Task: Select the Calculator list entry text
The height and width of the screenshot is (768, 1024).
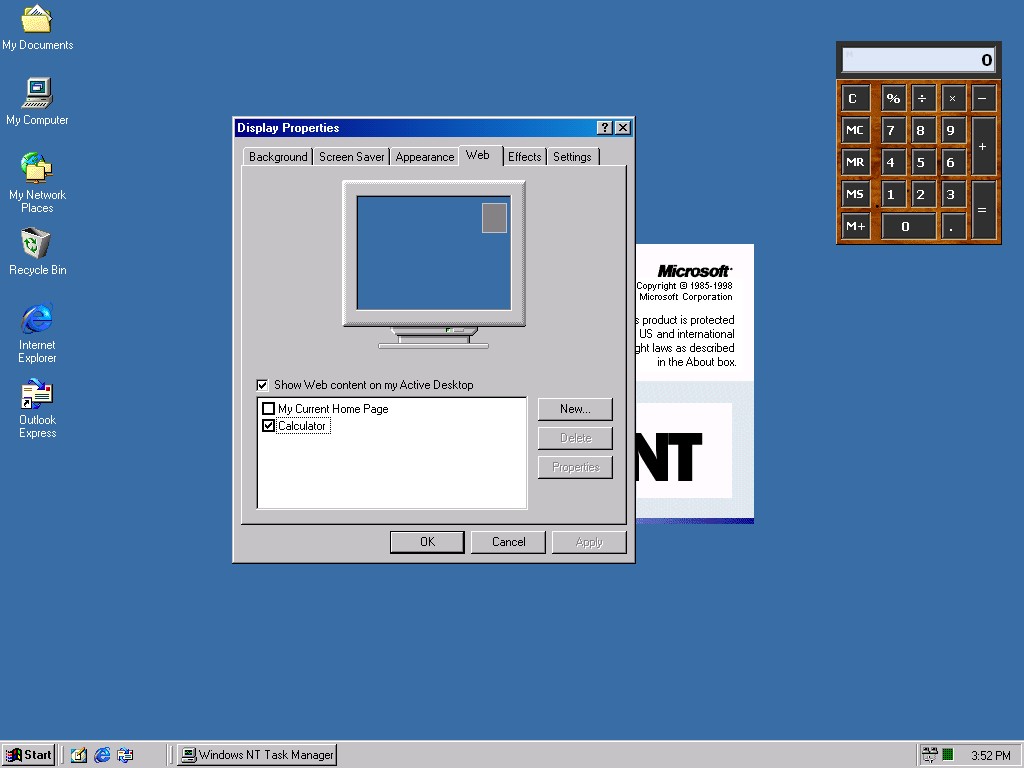Action: [302, 426]
